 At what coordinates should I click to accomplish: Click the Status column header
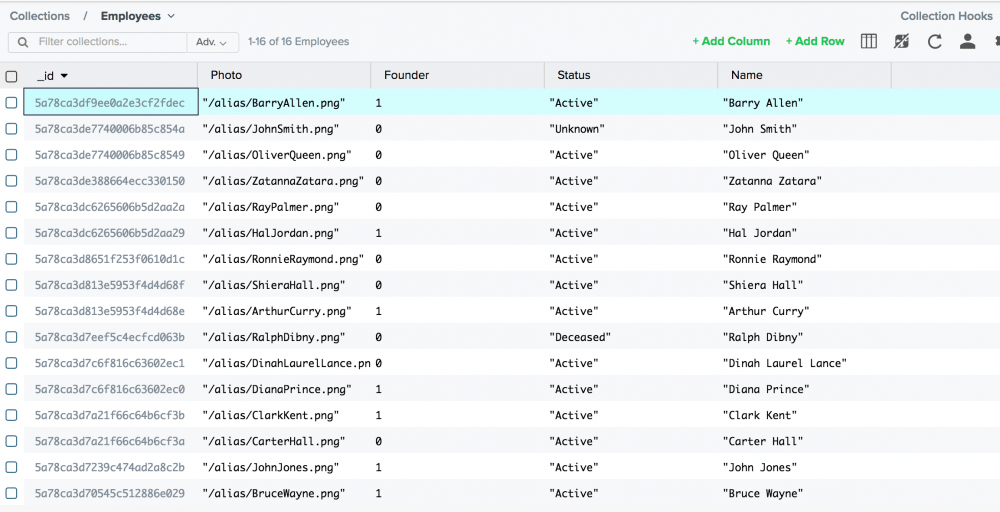pyautogui.click(x=574, y=75)
